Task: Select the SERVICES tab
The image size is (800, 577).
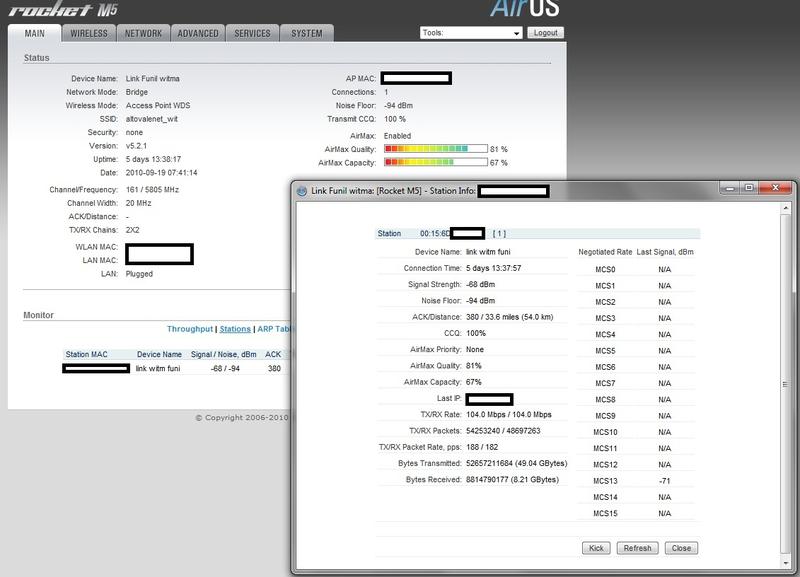Action: (252, 33)
